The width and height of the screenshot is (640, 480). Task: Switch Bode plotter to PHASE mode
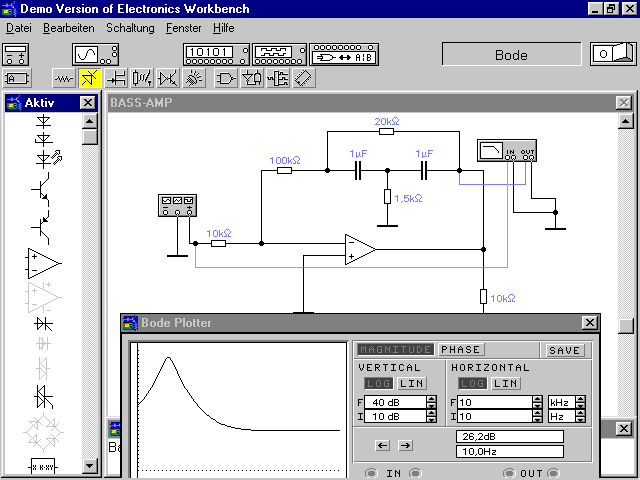coord(460,350)
